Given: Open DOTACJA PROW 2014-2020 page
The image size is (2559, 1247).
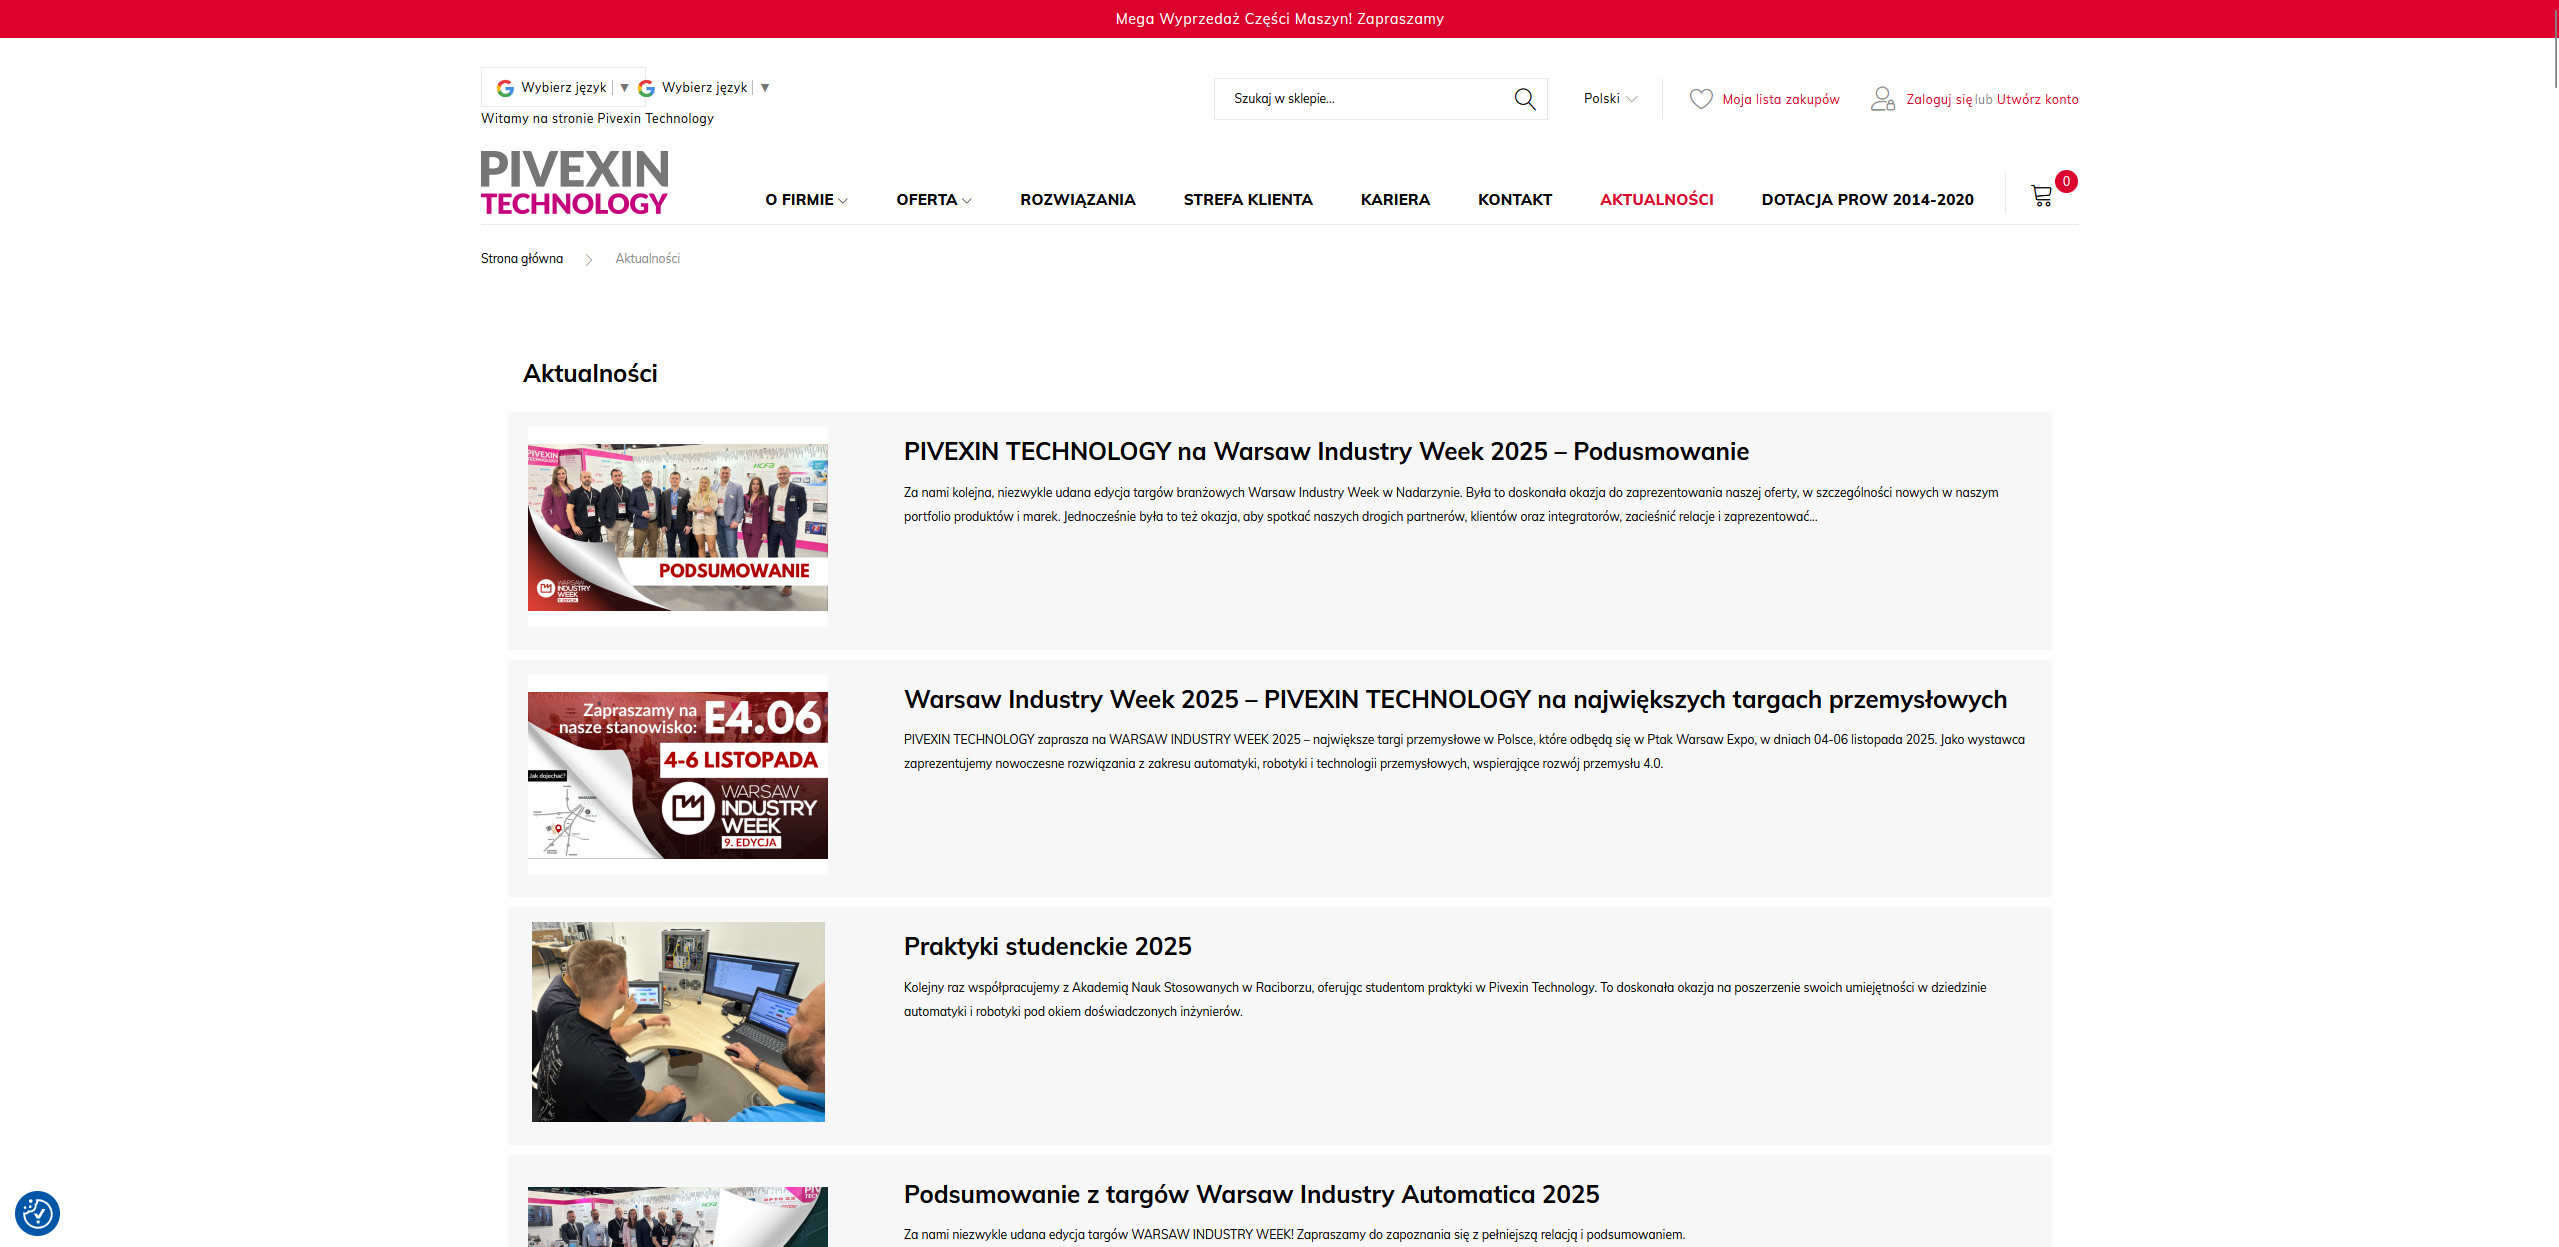Looking at the screenshot, I should pyautogui.click(x=1868, y=200).
